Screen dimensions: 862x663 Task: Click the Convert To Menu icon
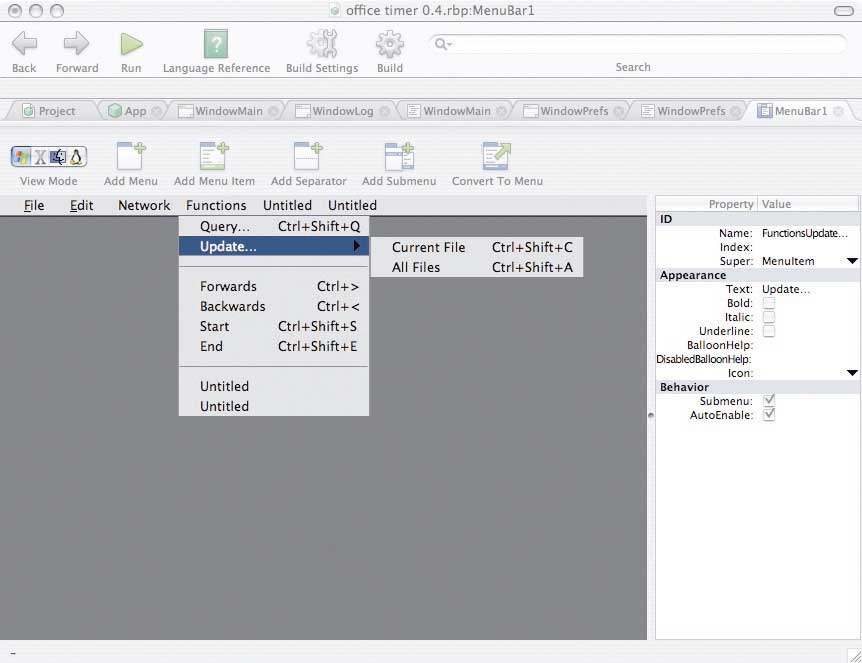point(497,157)
